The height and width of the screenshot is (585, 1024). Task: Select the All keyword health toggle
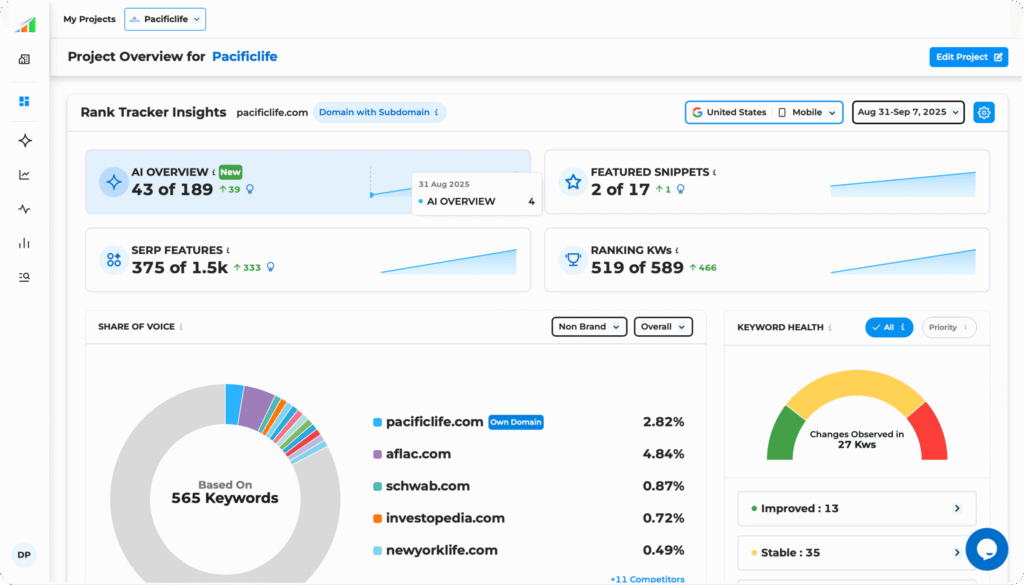coord(888,327)
